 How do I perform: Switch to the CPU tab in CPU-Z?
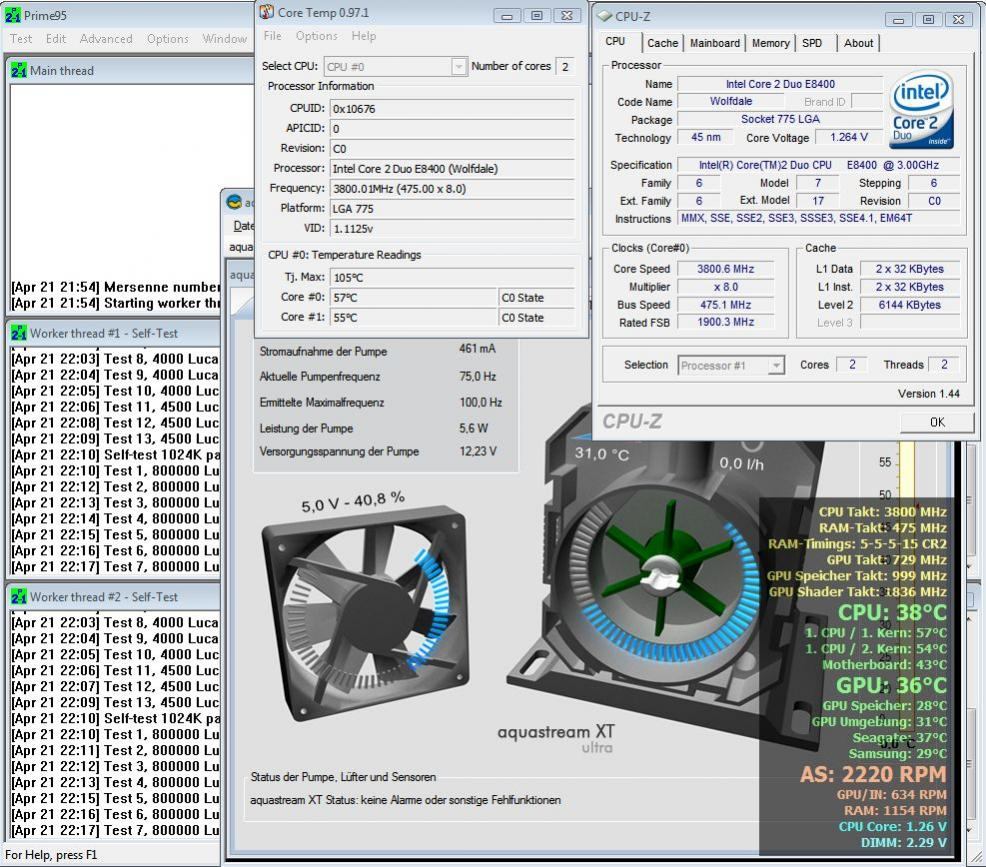click(x=615, y=41)
